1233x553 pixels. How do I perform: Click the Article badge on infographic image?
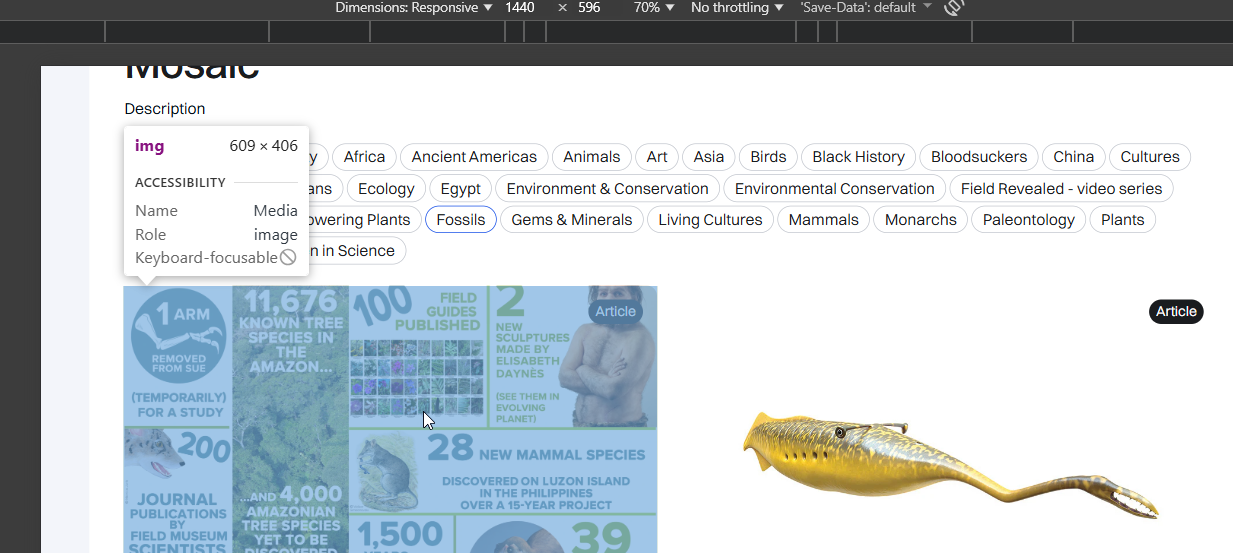tap(615, 312)
